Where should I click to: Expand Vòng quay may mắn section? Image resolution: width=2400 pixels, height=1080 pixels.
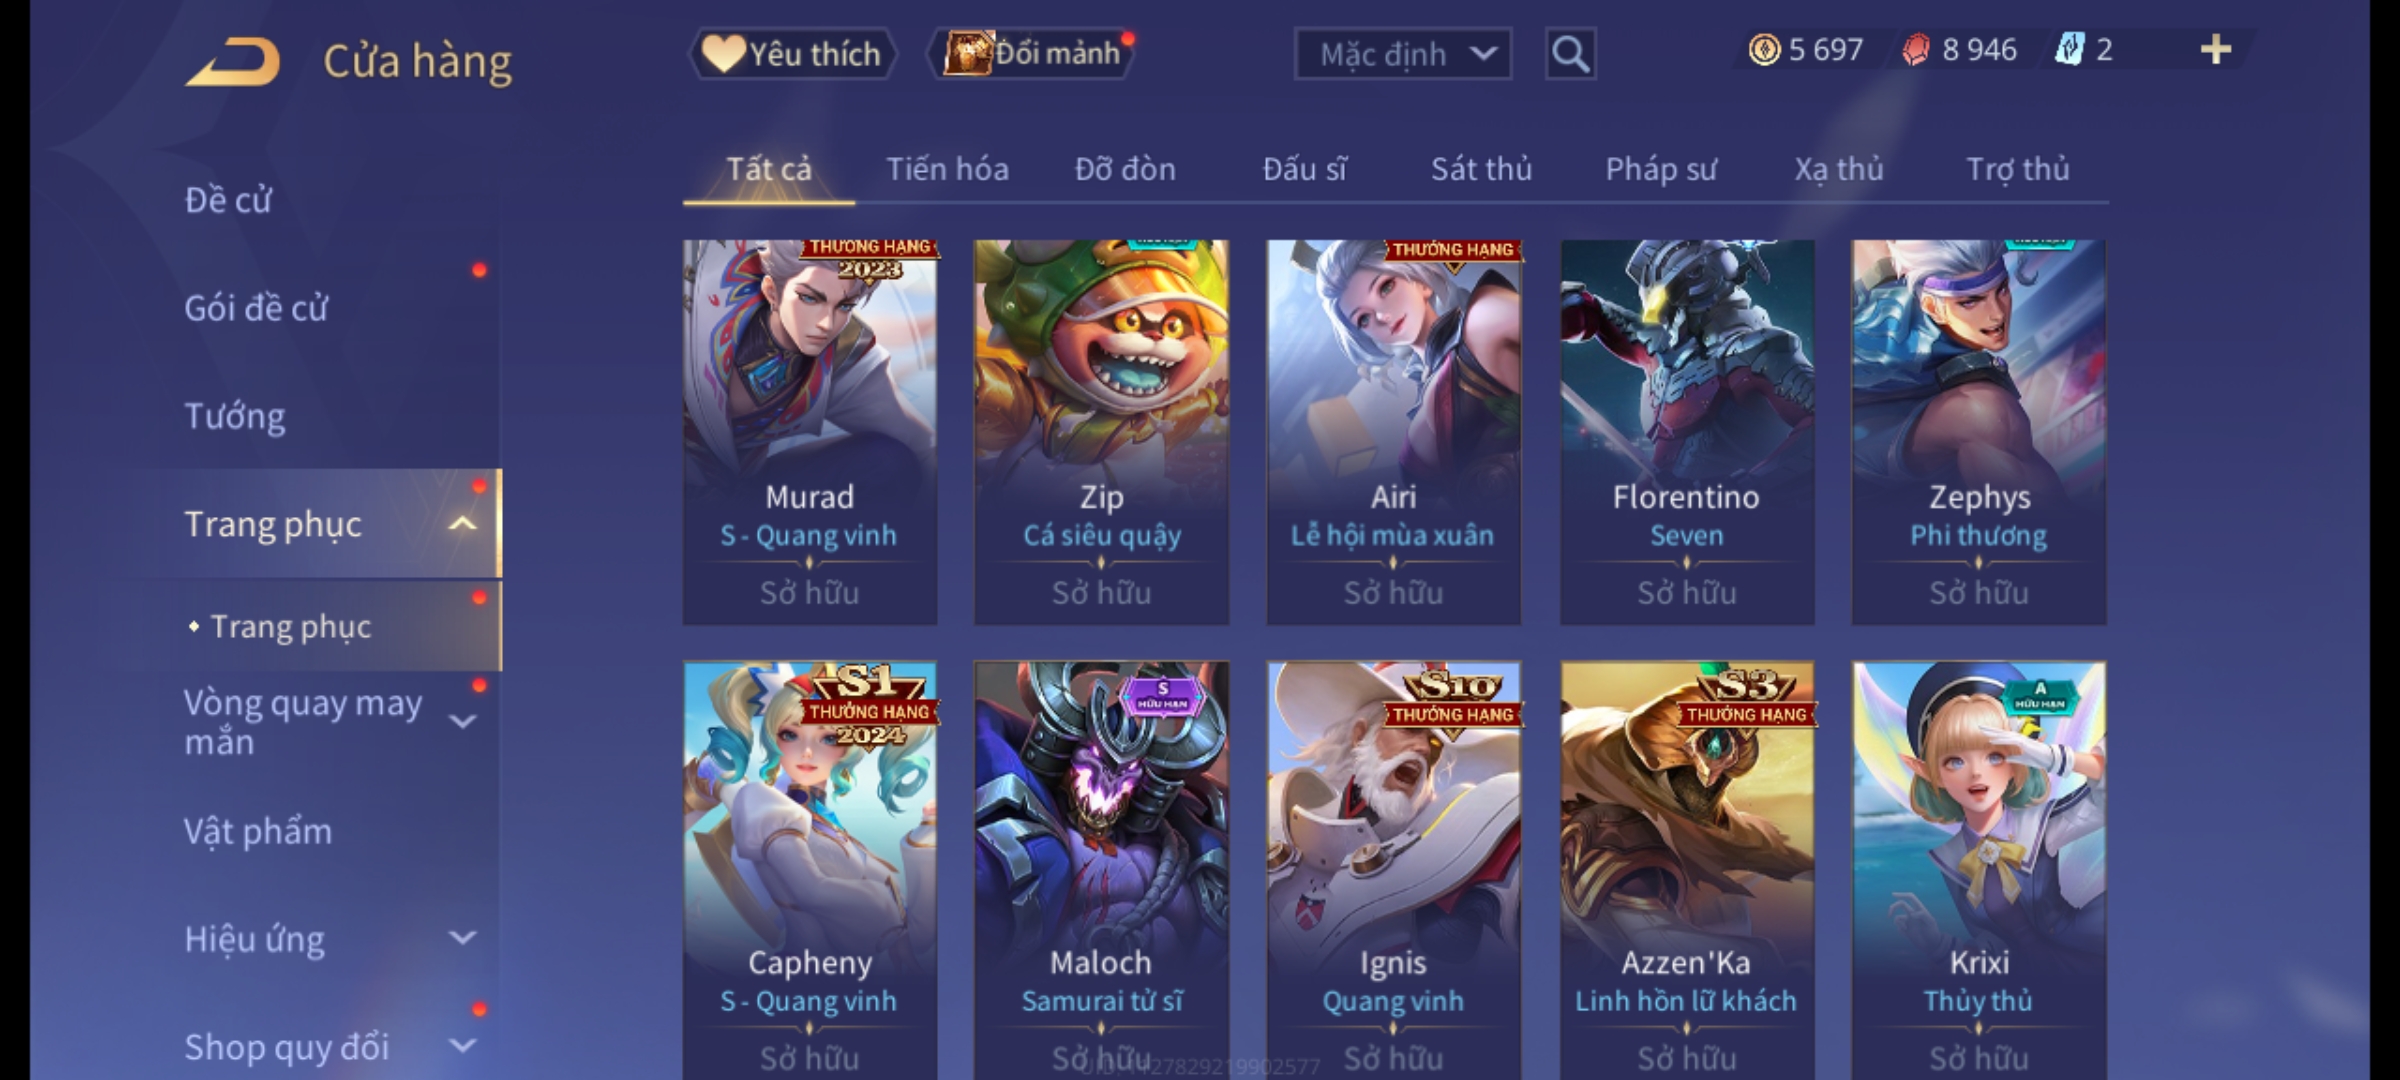click(x=462, y=721)
